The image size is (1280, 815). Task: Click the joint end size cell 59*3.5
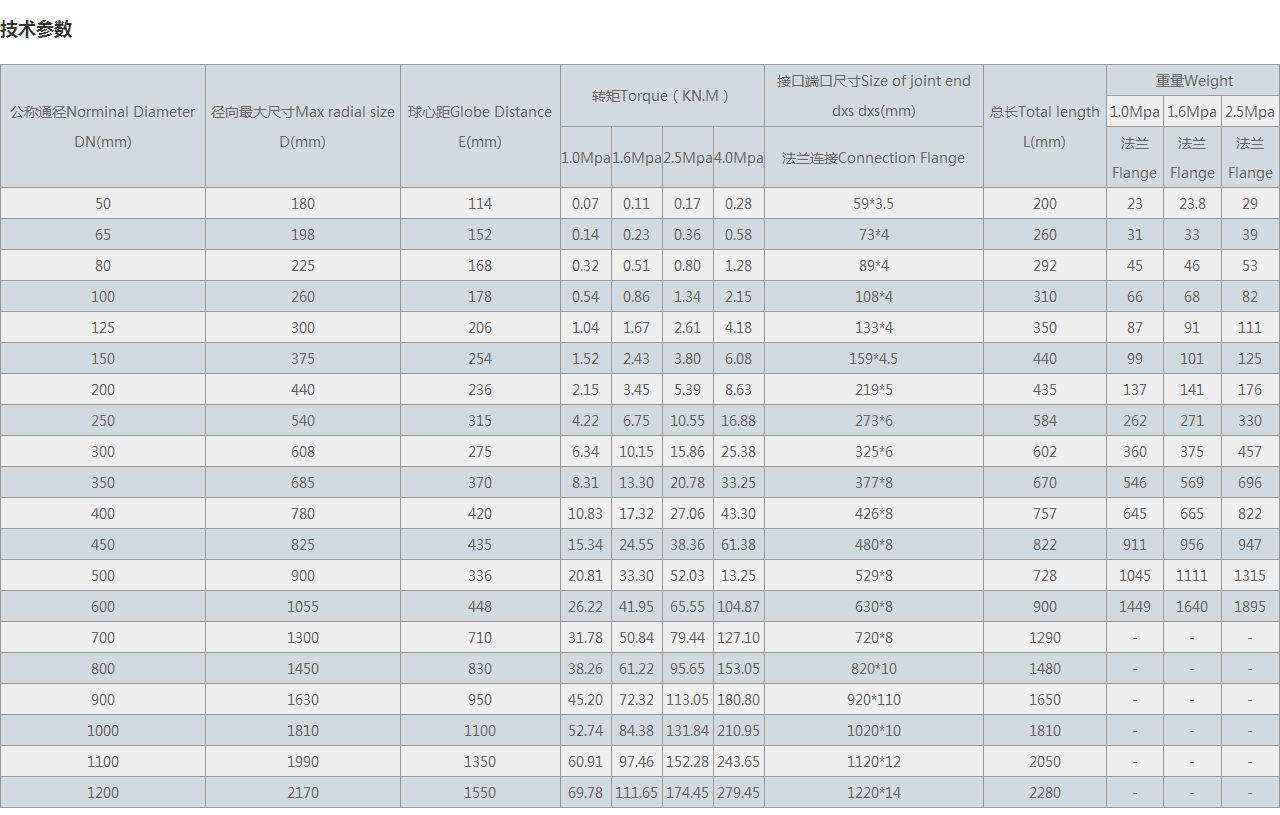(x=874, y=204)
